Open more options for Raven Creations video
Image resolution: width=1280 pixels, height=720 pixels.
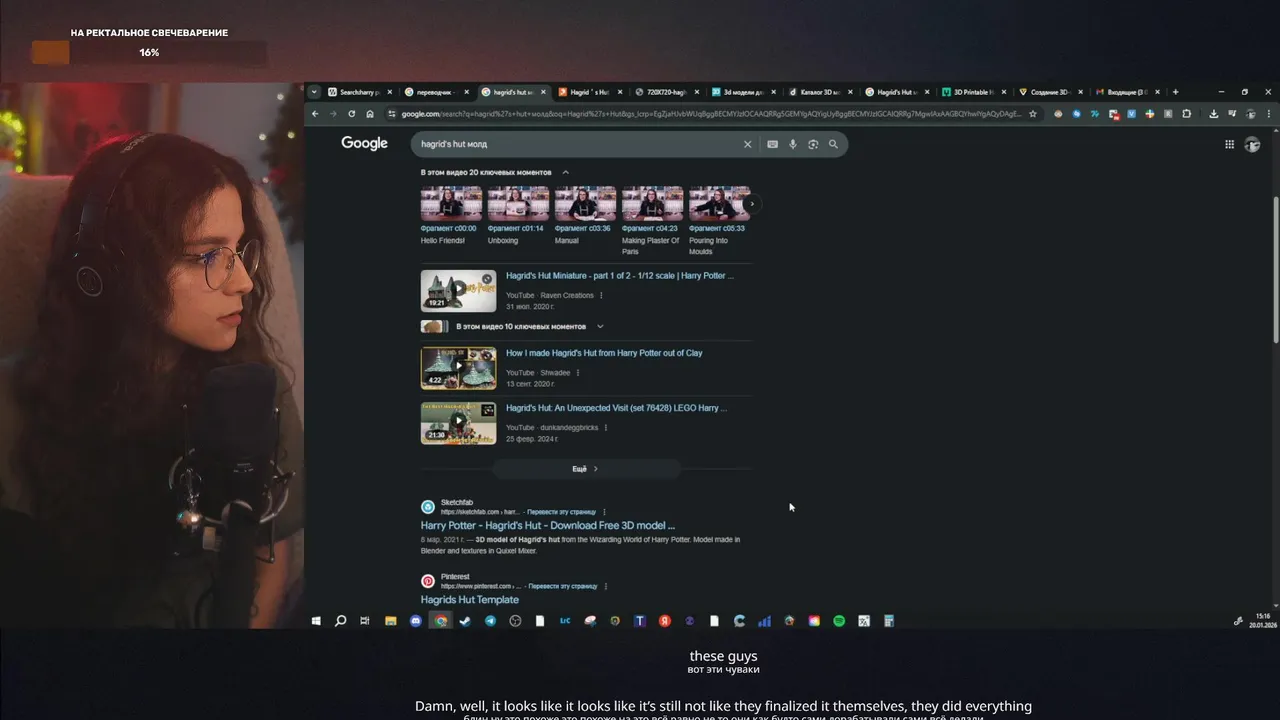(x=603, y=296)
